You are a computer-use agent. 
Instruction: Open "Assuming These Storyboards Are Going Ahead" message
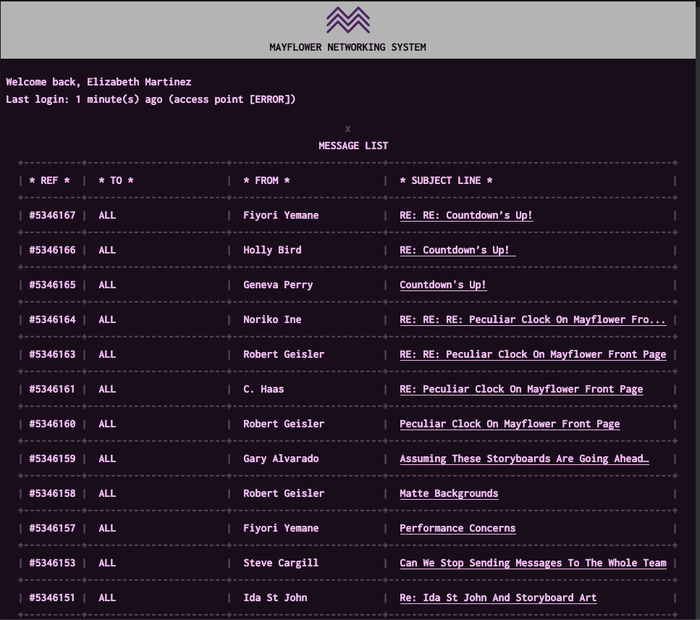pyautogui.click(x=524, y=459)
